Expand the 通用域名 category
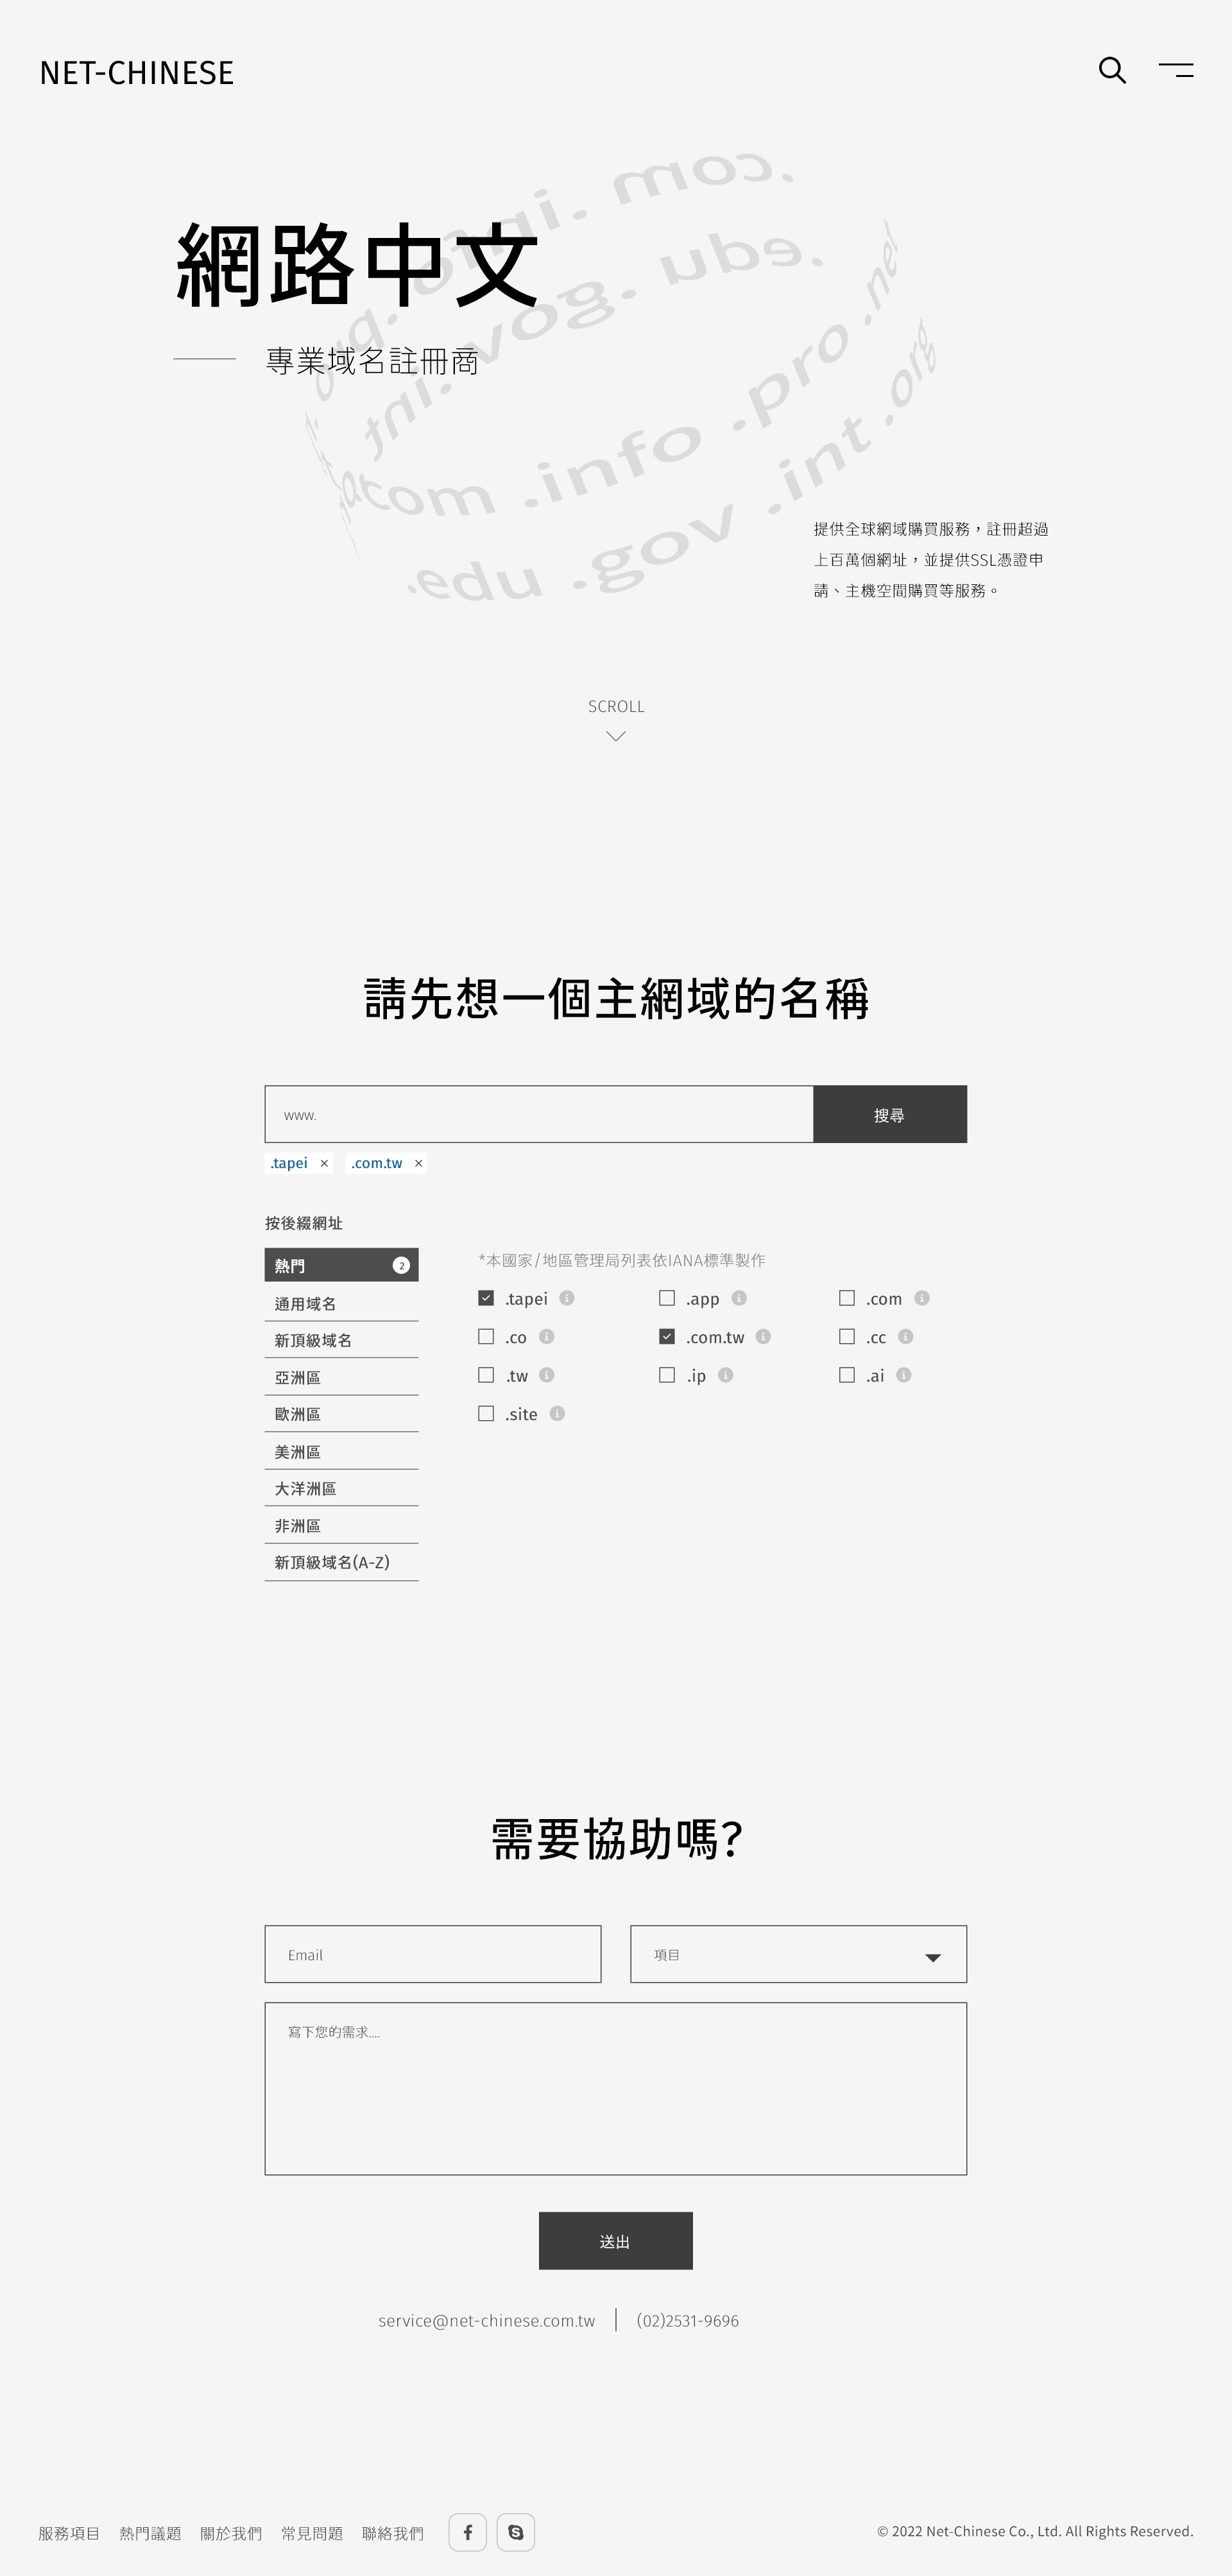This screenshot has height=2576, width=1232. [x=340, y=1303]
